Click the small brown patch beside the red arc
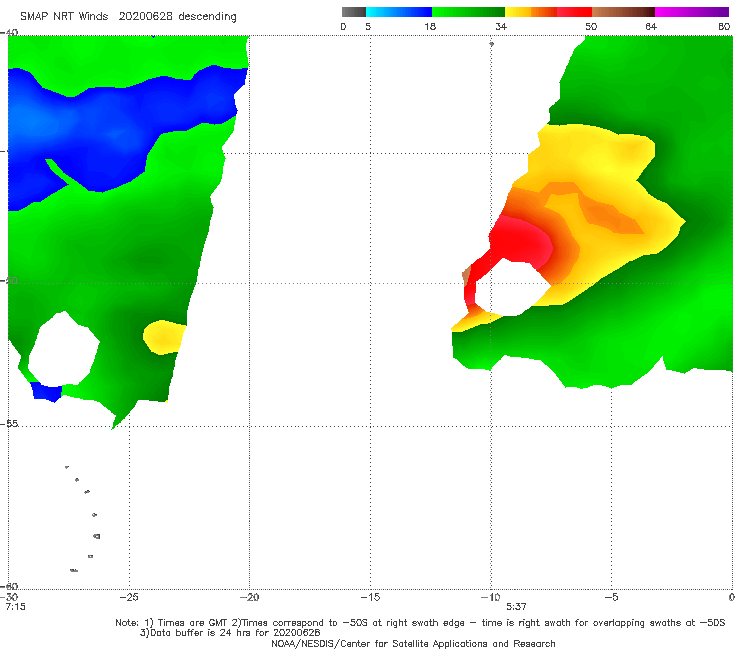Viewport: 740px width, 650px height. 466,275
